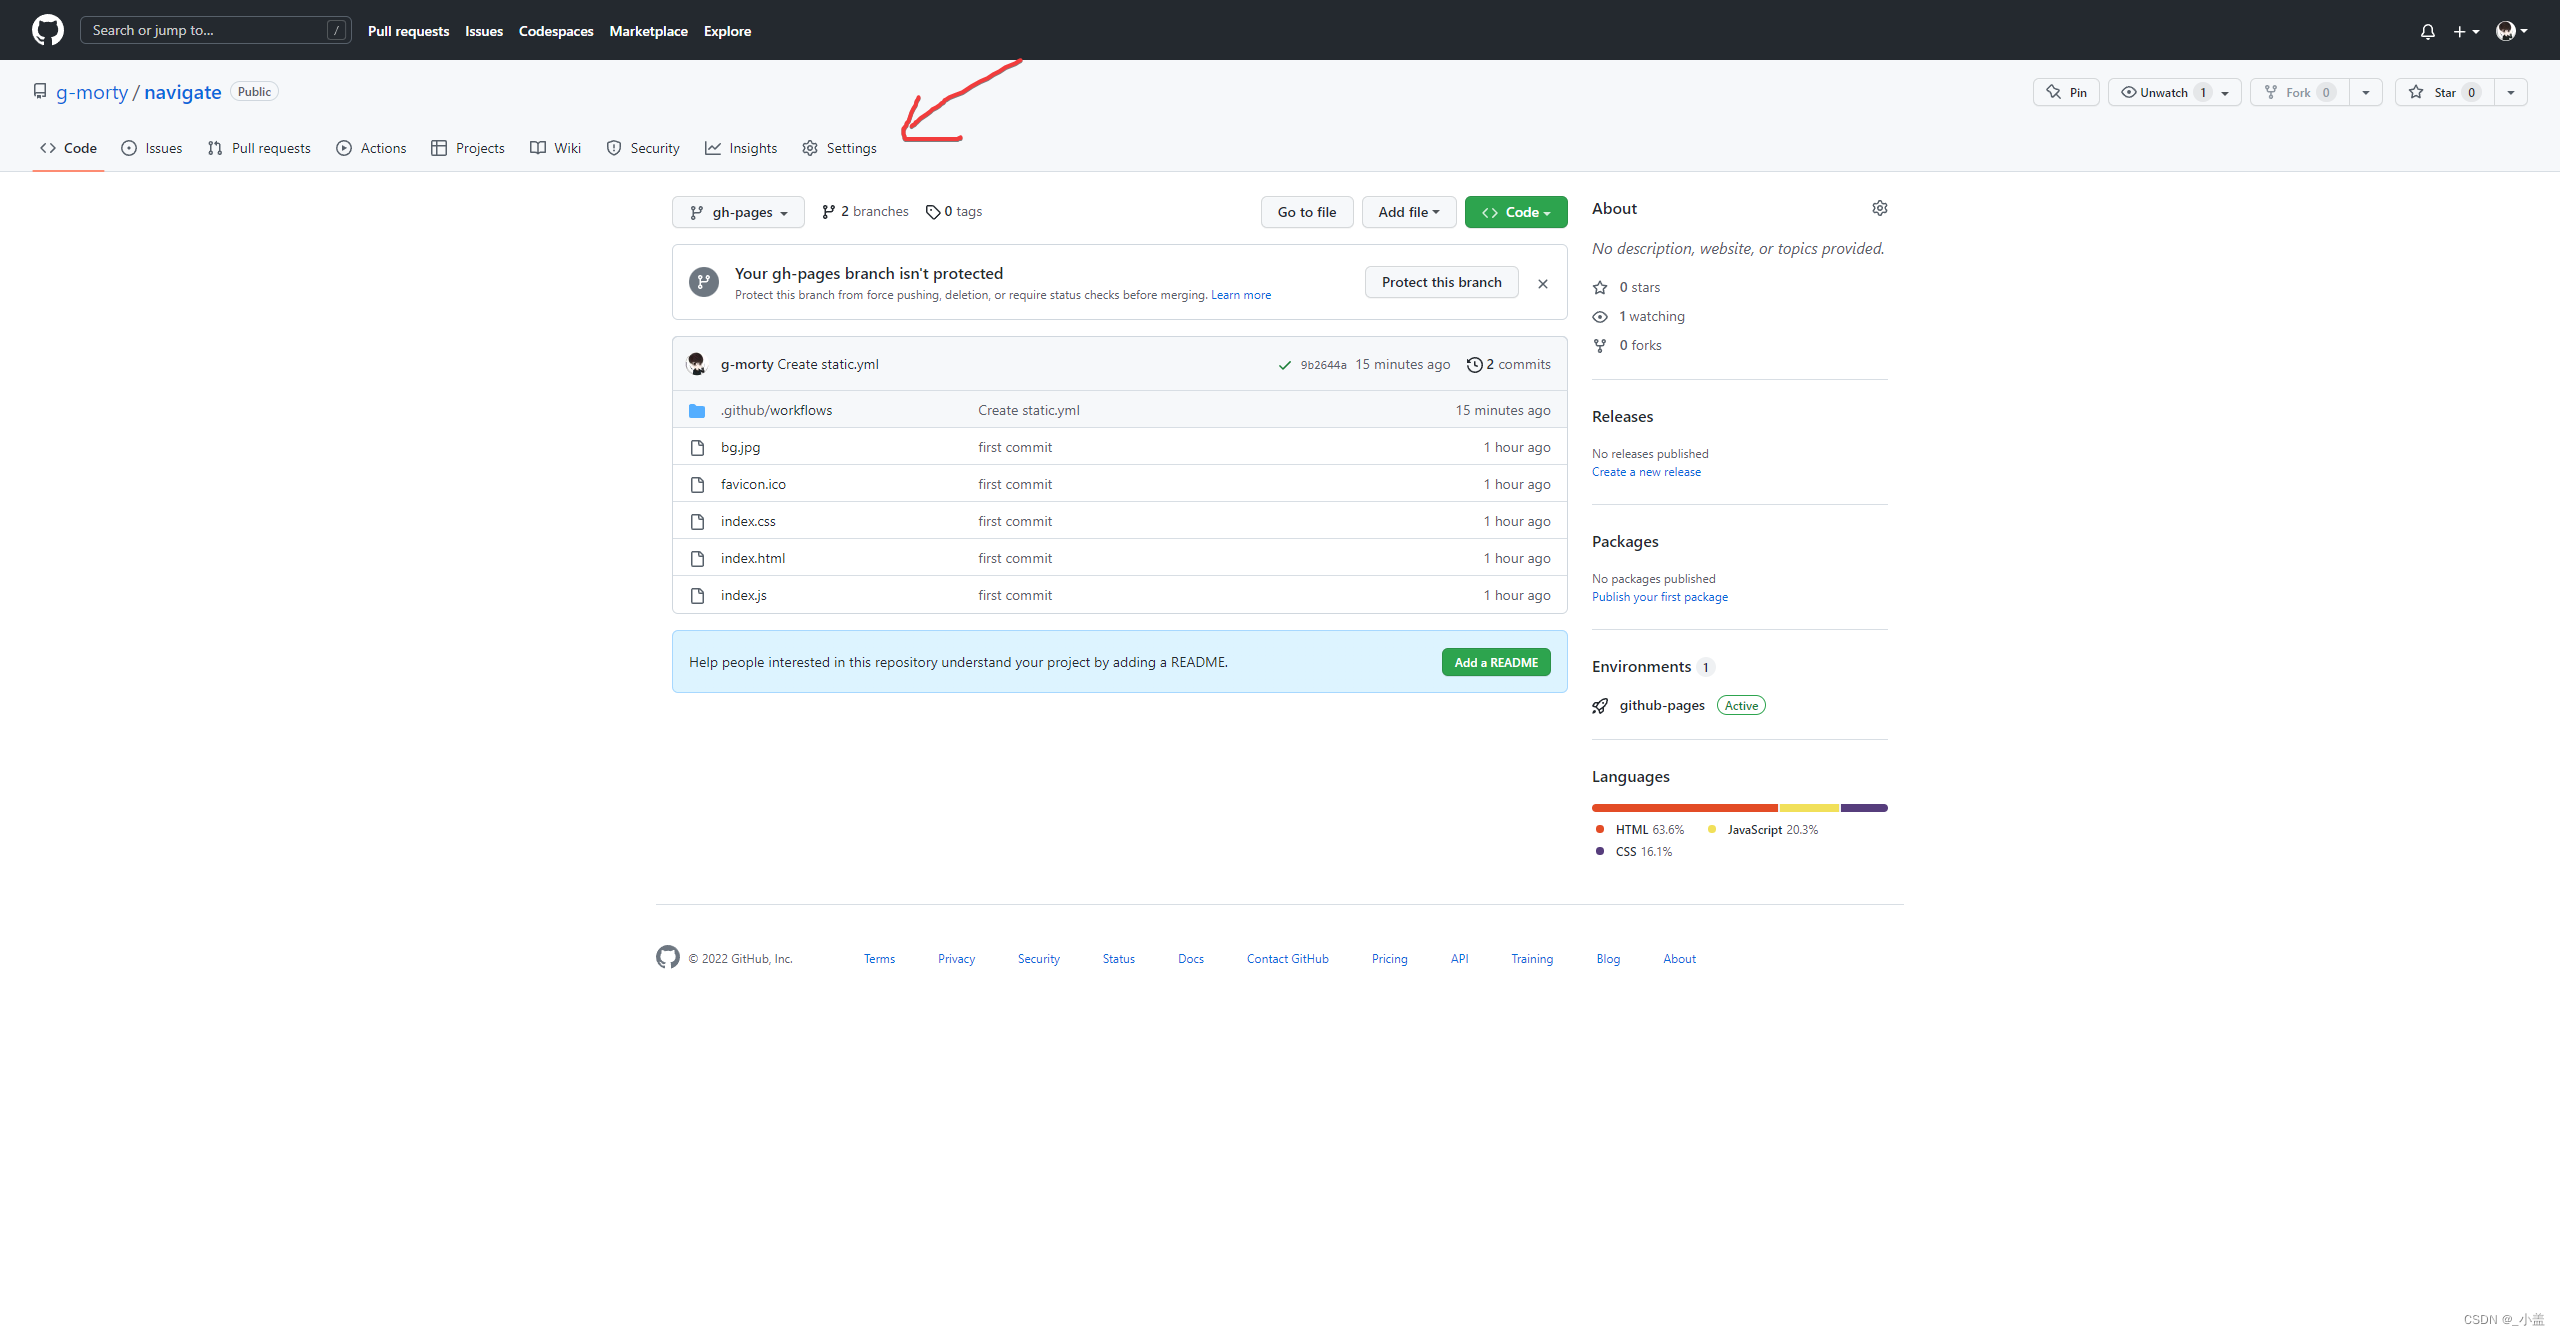View the 0 tags link
This screenshot has height=1335, width=2560.
[954, 211]
